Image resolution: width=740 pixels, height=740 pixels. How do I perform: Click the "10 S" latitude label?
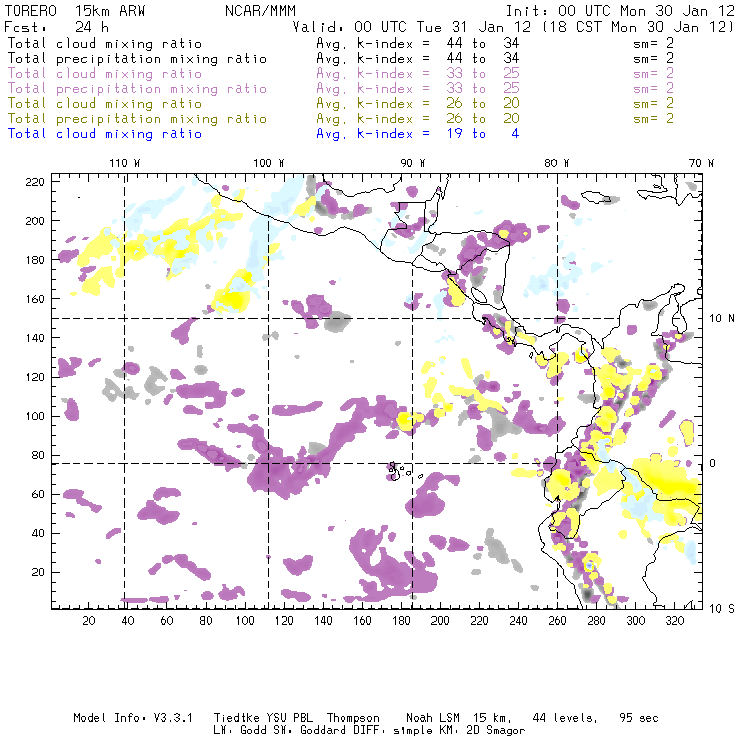pyautogui.click(x=722, y=609)
